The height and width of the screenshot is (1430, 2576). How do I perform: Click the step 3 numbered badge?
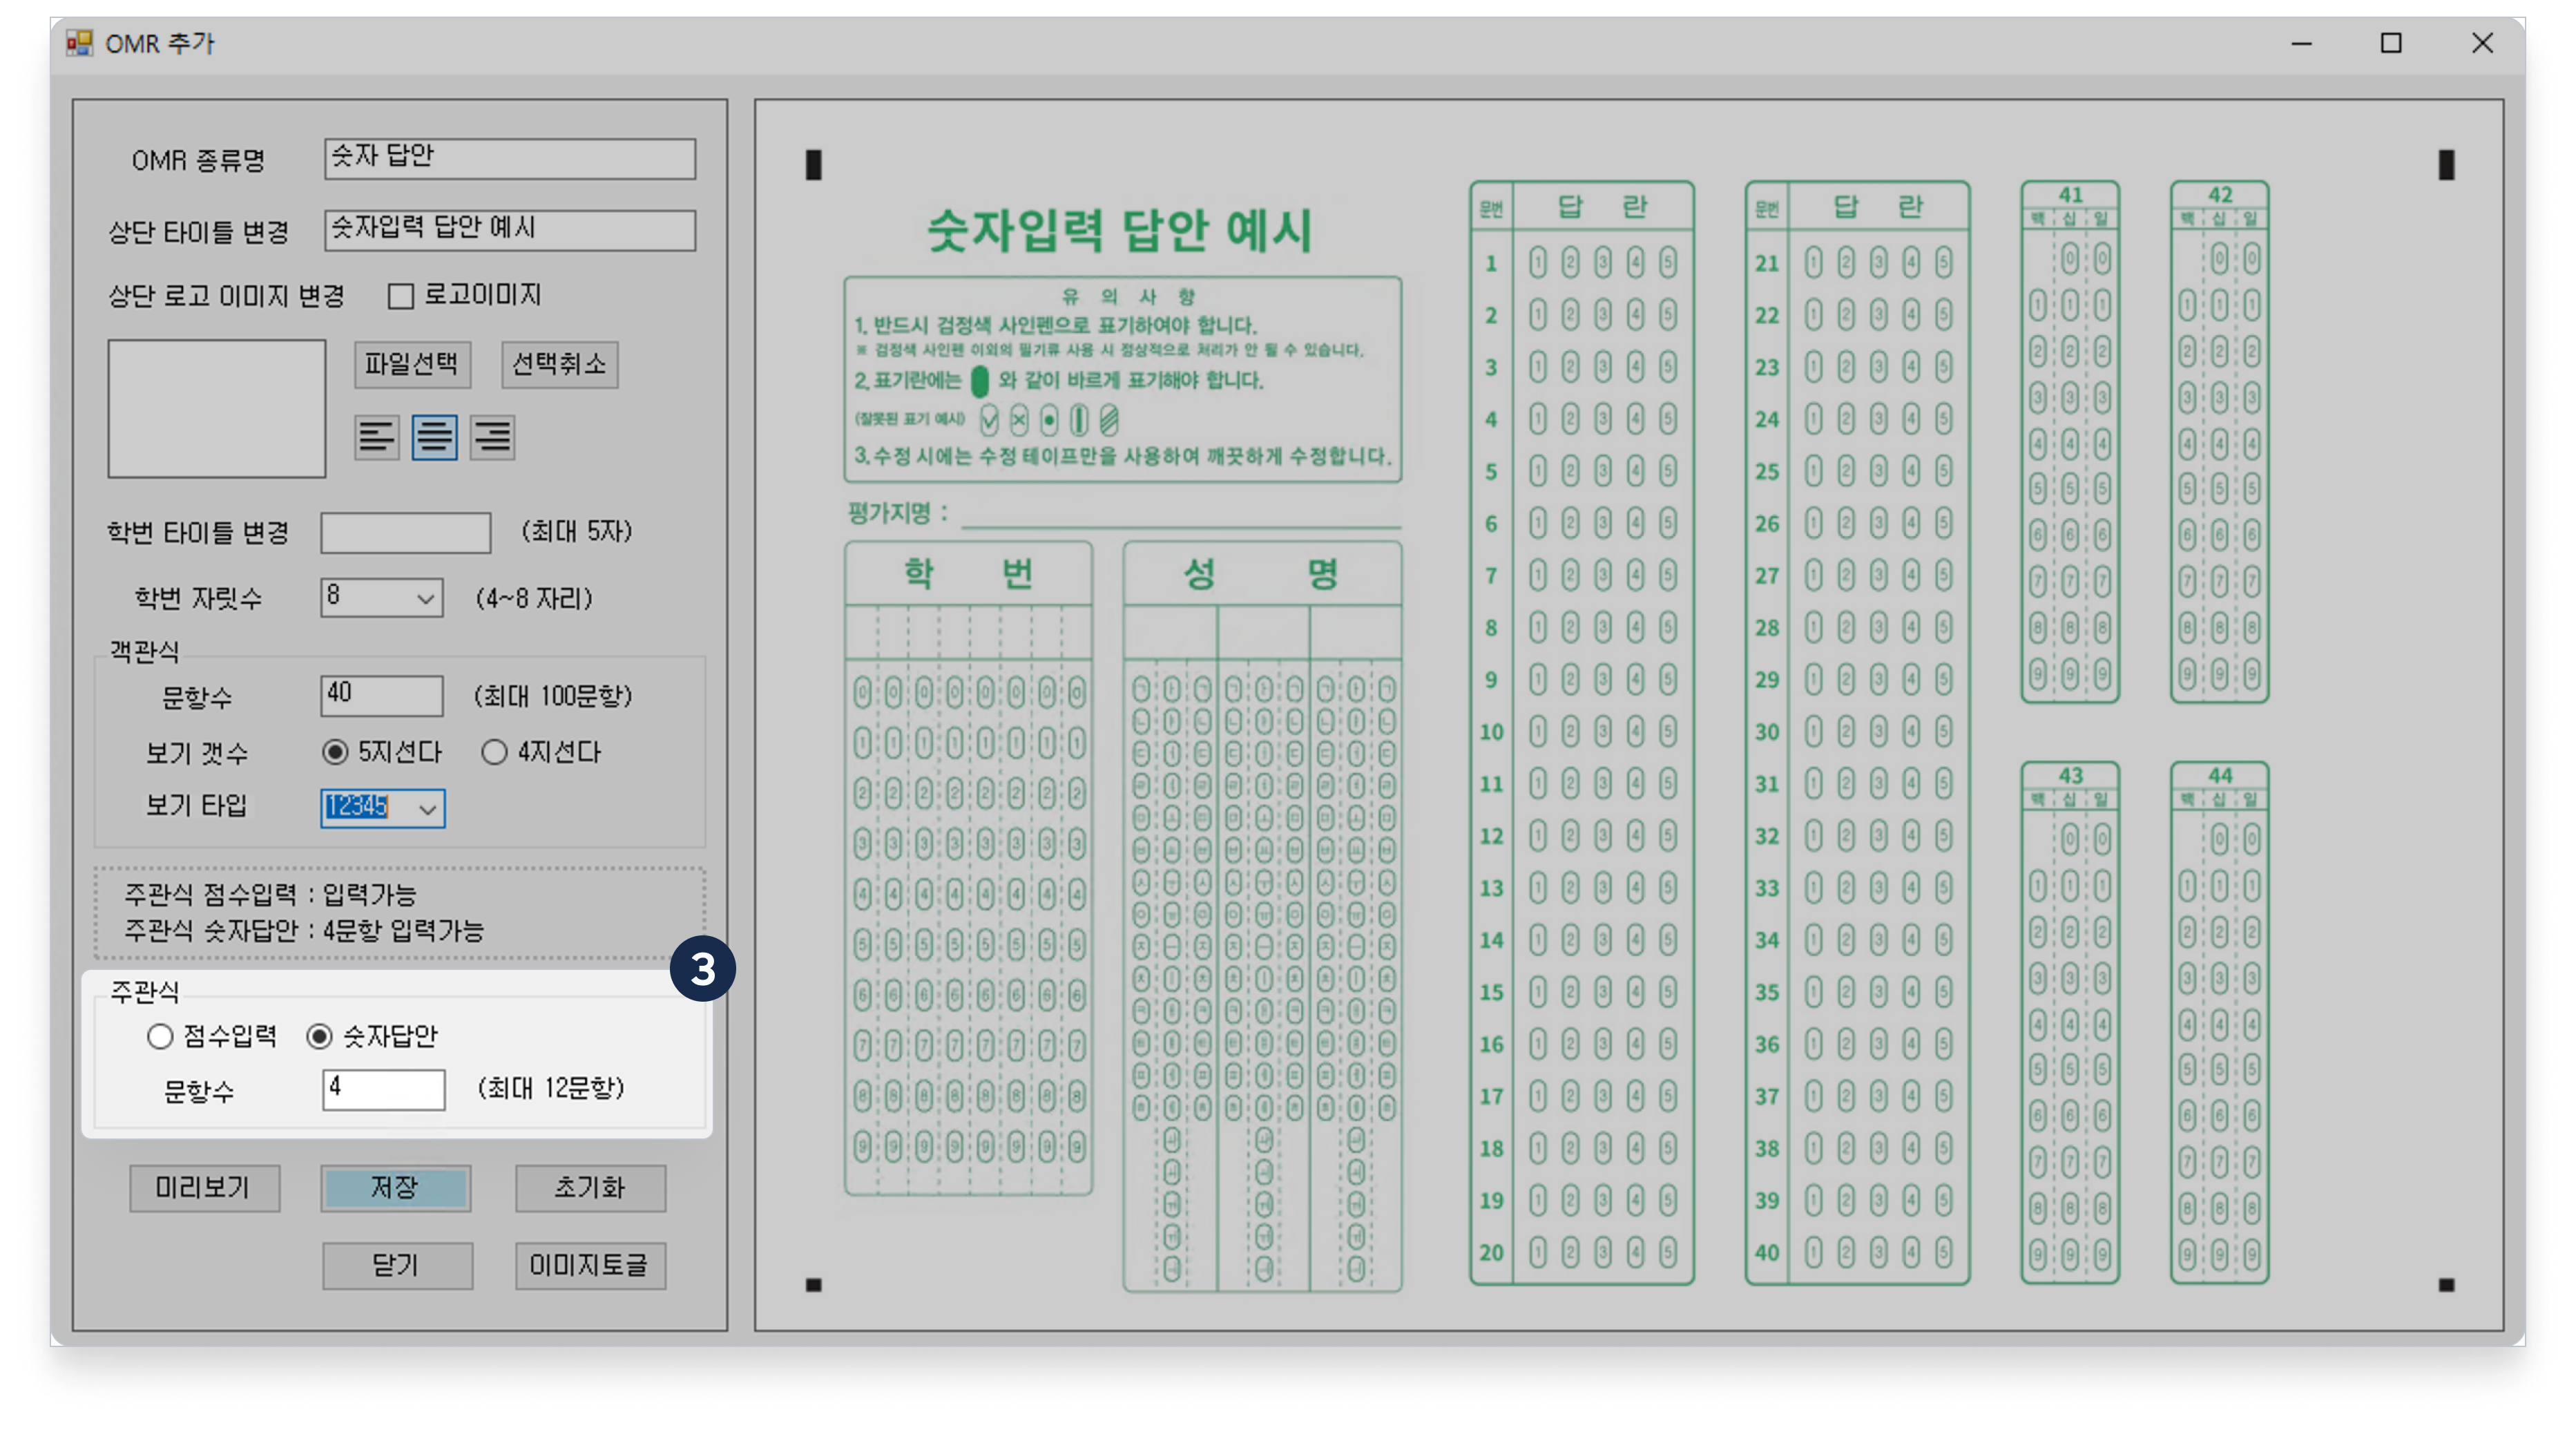pos(702,968)
